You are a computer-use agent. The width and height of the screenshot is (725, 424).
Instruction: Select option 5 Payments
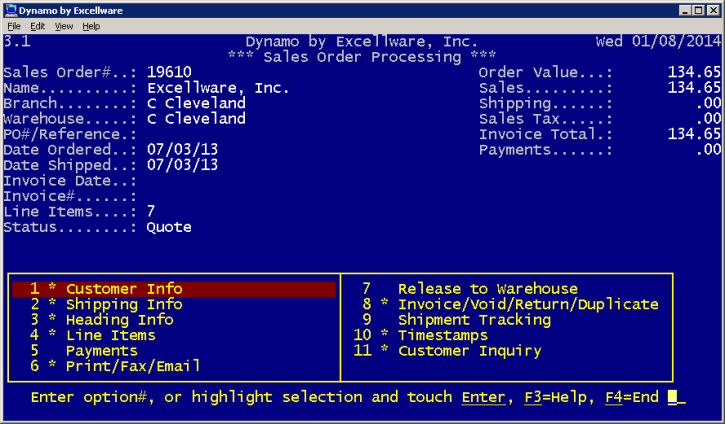click(84, 351)
